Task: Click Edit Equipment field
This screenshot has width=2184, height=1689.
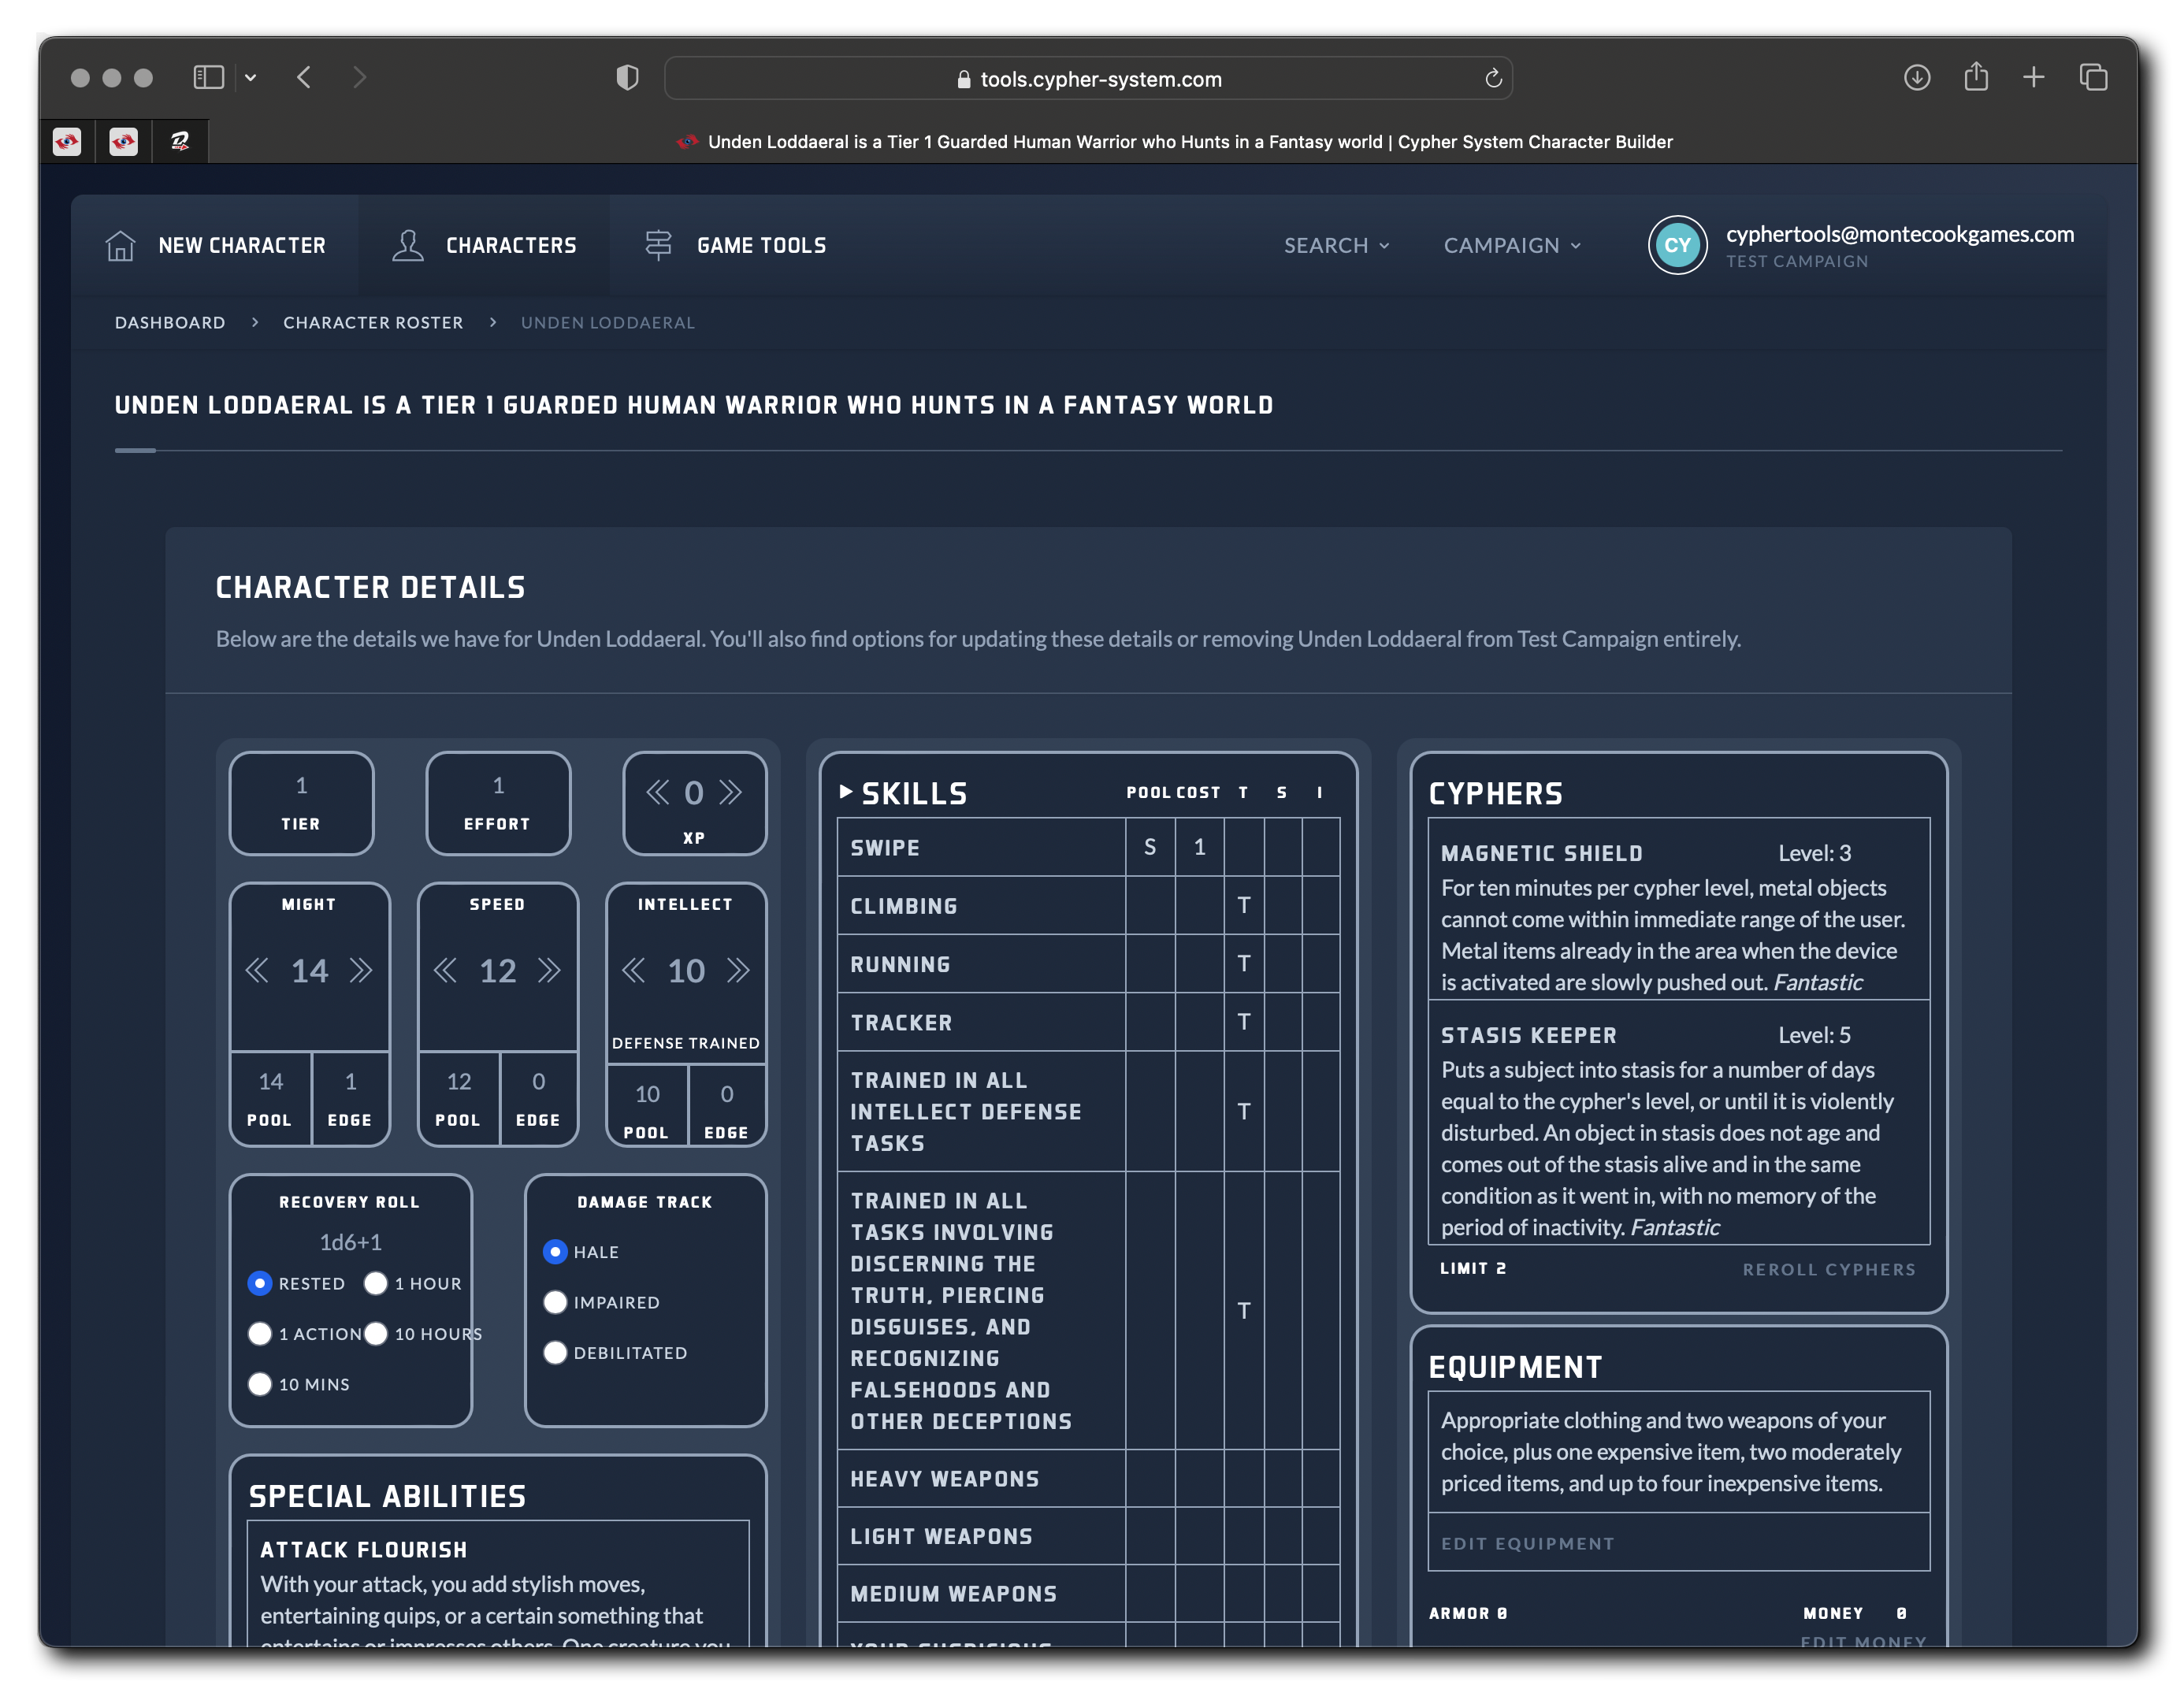Action: (x=1527, y=1543)
